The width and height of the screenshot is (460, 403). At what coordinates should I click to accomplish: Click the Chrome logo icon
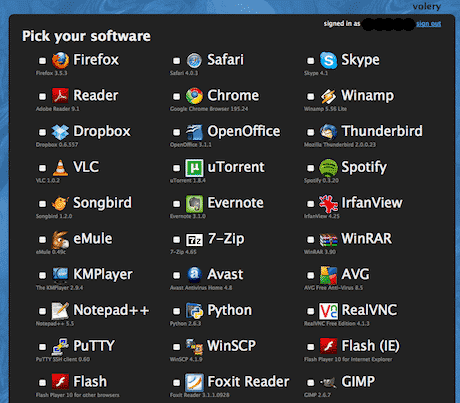[x=194, y=96]
